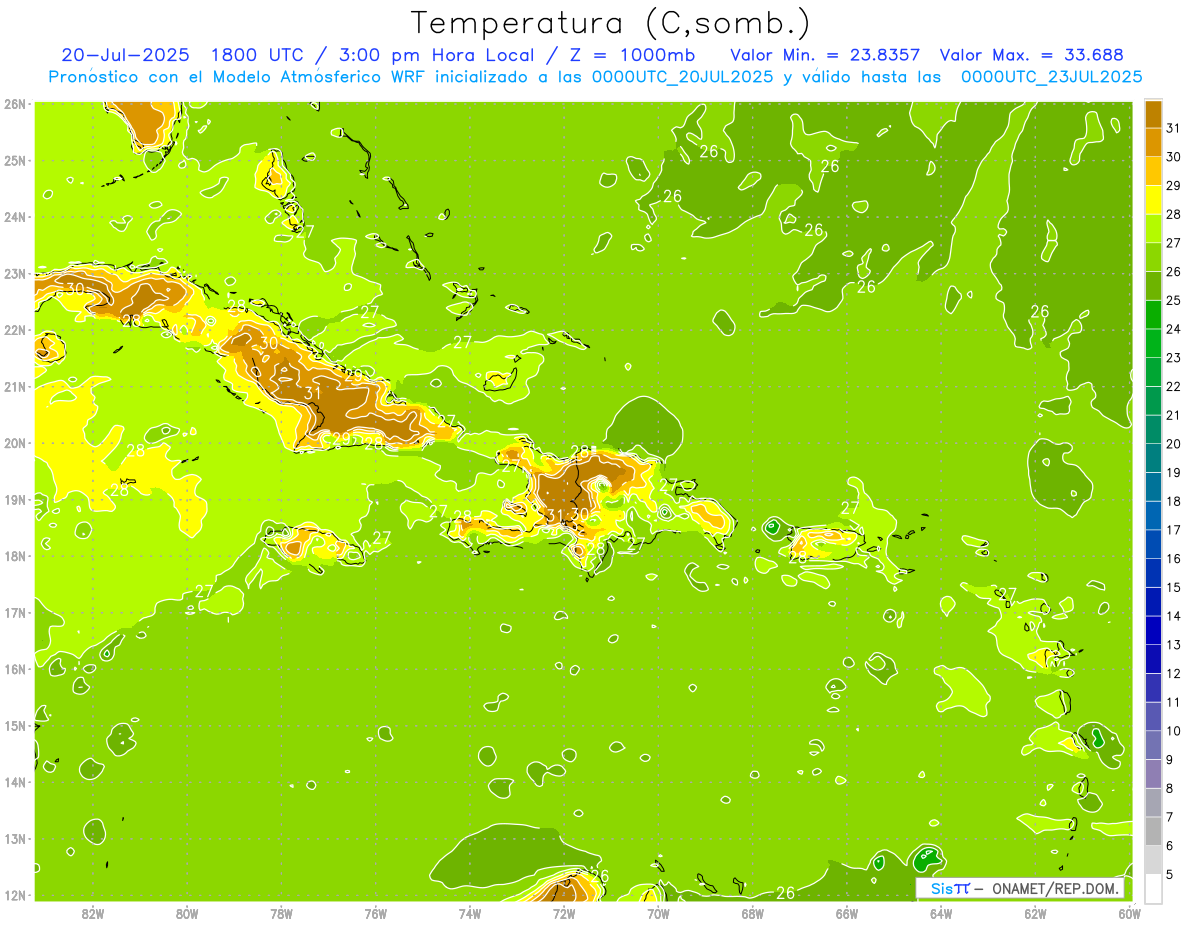Screen dimensions: 1200x927
Task: Click the 70W longitude axis label
Action: (658, 913)
